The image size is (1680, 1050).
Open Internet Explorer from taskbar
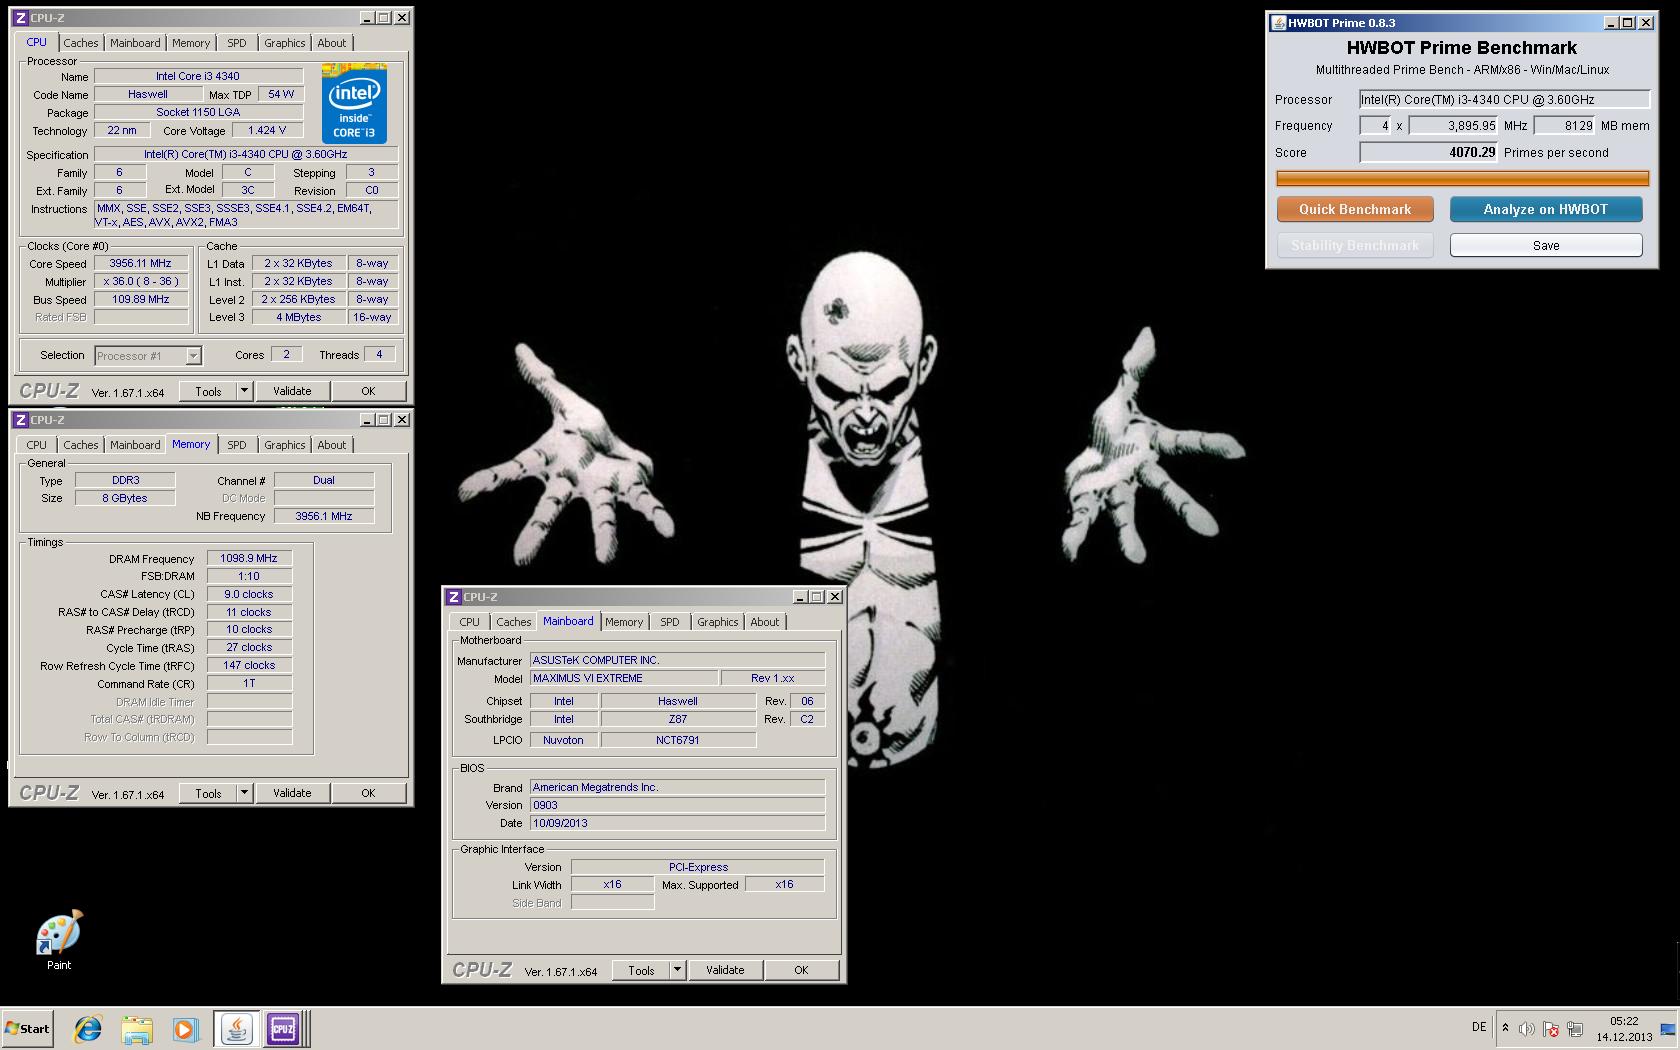(x=88, y=1028)
